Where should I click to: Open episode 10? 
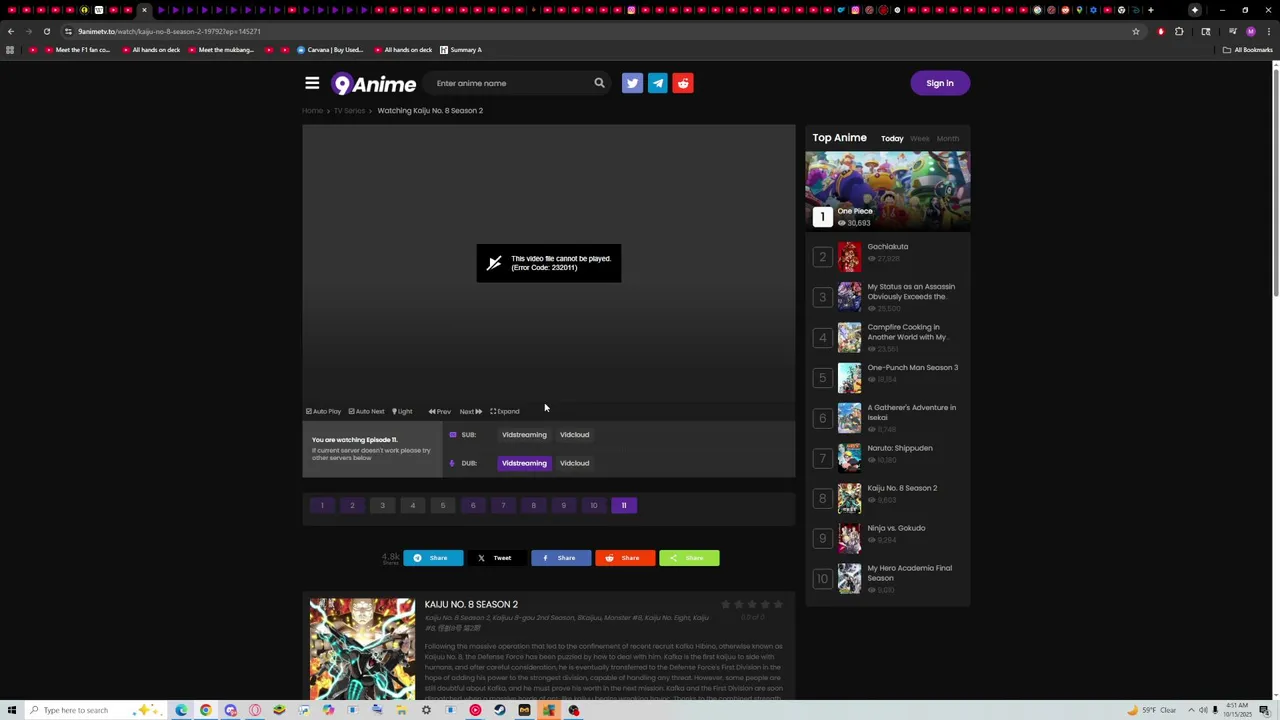click(x=593, y=505)
